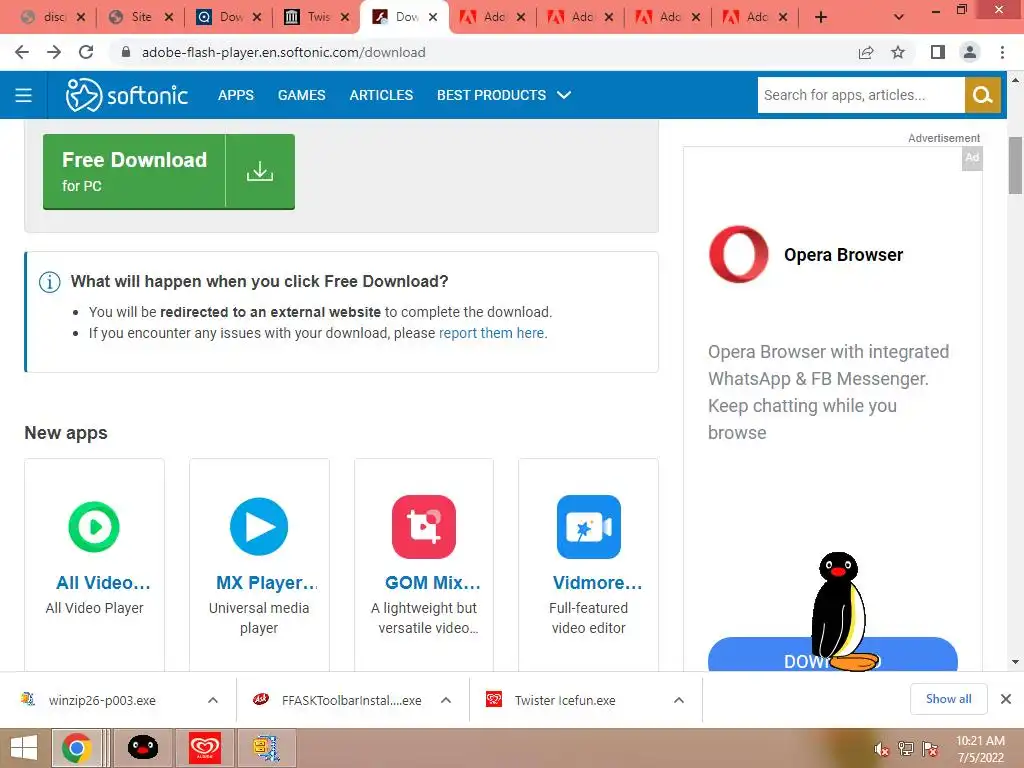Open the MX Player app icon
Viewport: 1024px width, 768px height.
tap(259, 526)
